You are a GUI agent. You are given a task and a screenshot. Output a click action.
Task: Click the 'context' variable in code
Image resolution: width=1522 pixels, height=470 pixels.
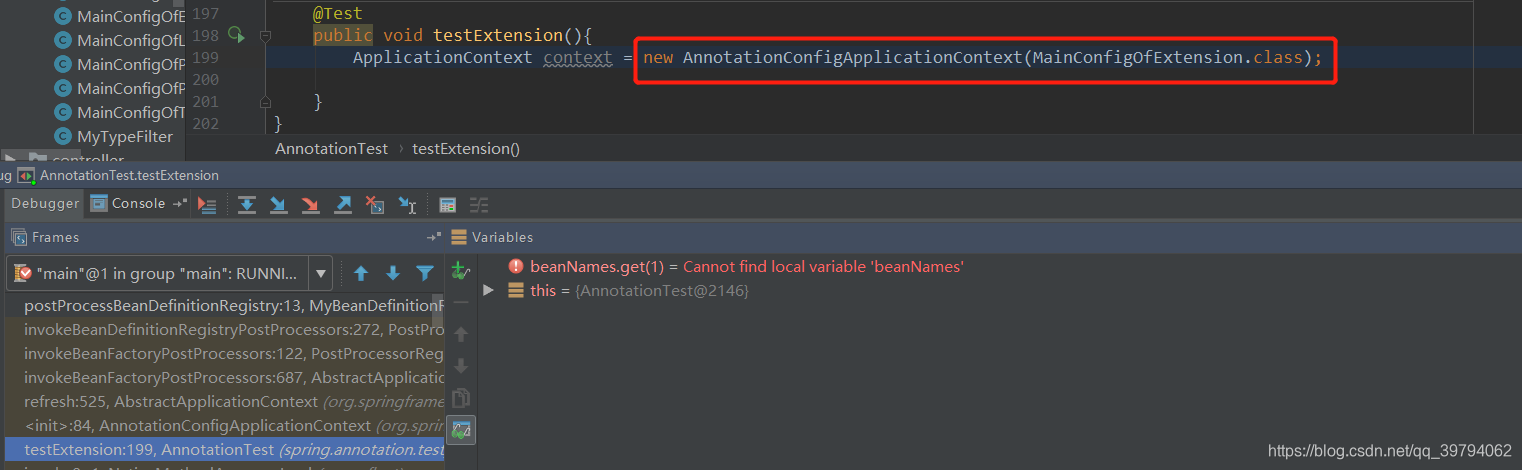point(577,57)
